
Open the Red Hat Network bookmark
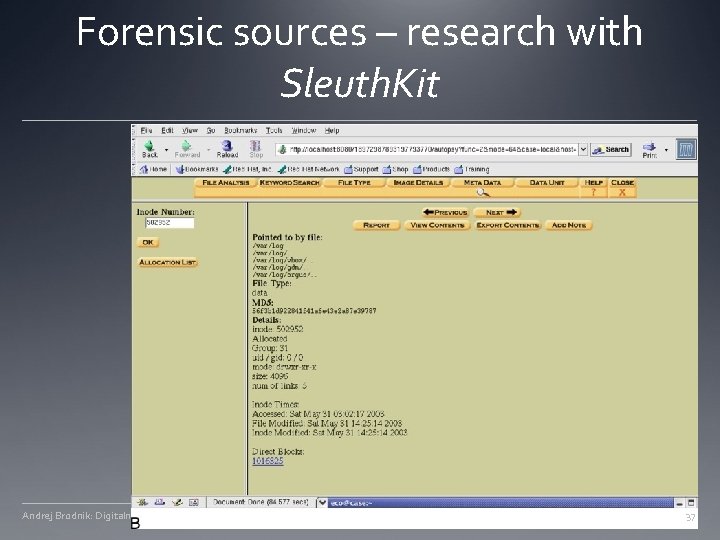[309, 169]
